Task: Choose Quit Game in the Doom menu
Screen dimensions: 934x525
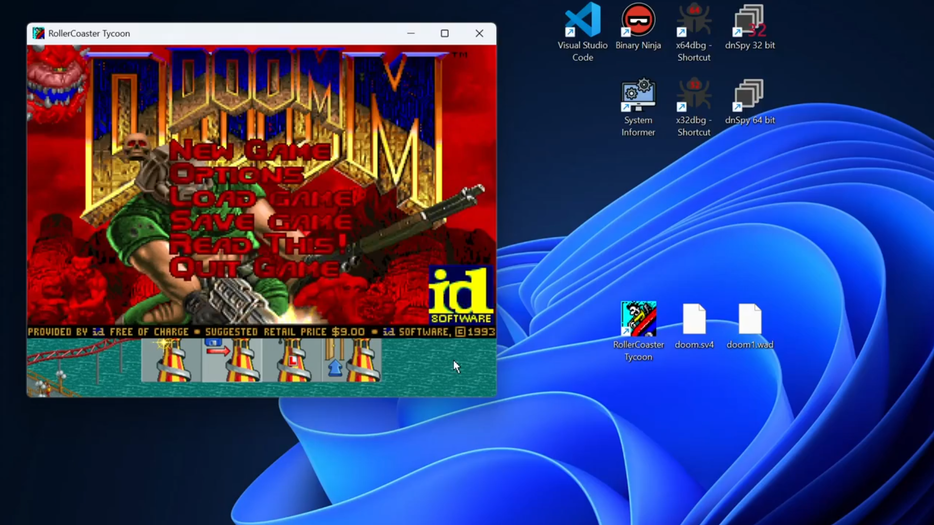Action: [x=255, y=268]
